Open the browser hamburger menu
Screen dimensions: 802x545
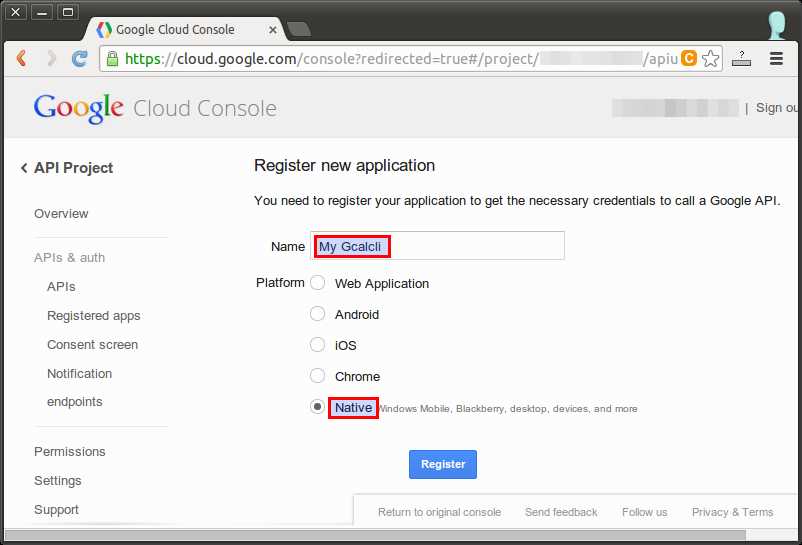(x=776, y=58)
